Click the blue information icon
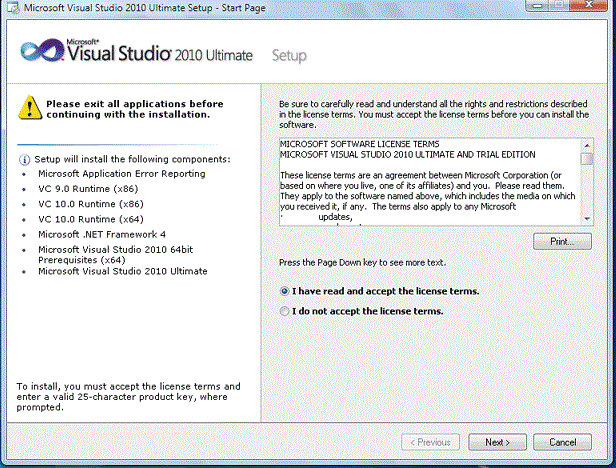This screenshot has width=616, height=468. click(24, 160)
